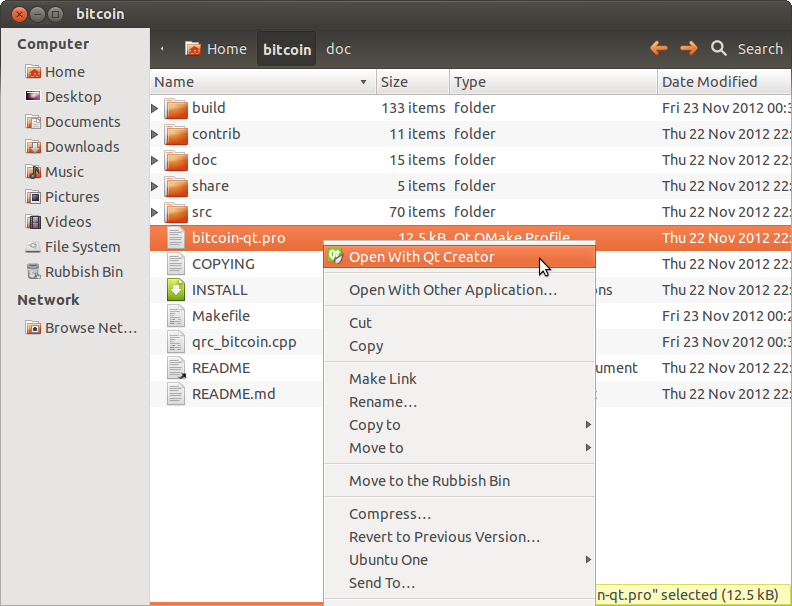This screenshot has width=792, height=606.
Task: Click the bitcoin-qt.pro file icon
Action: point(176,238)
